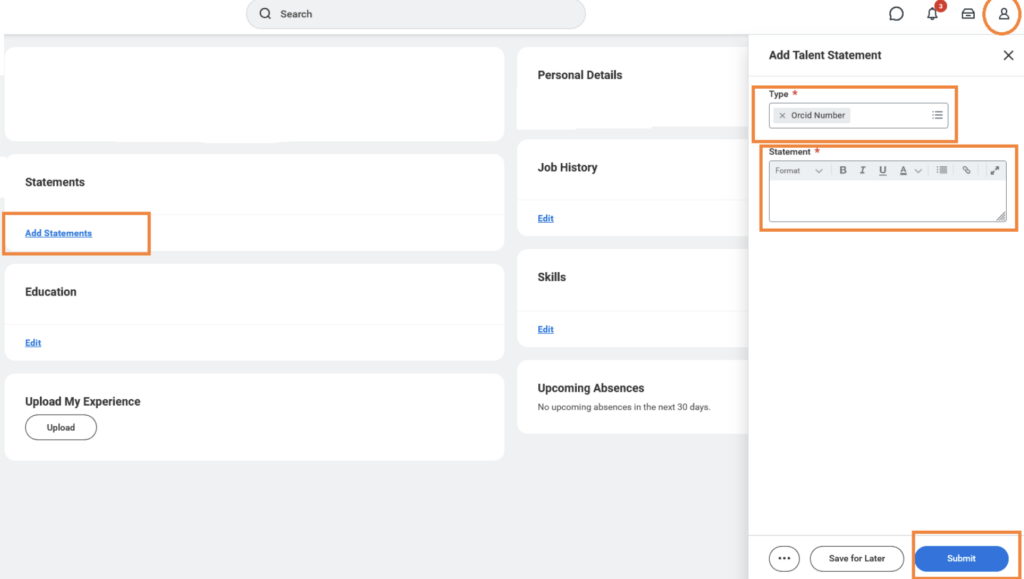Choose the text color button
Viewport: 1024px width, 579px height.
(x=903, y=171)
